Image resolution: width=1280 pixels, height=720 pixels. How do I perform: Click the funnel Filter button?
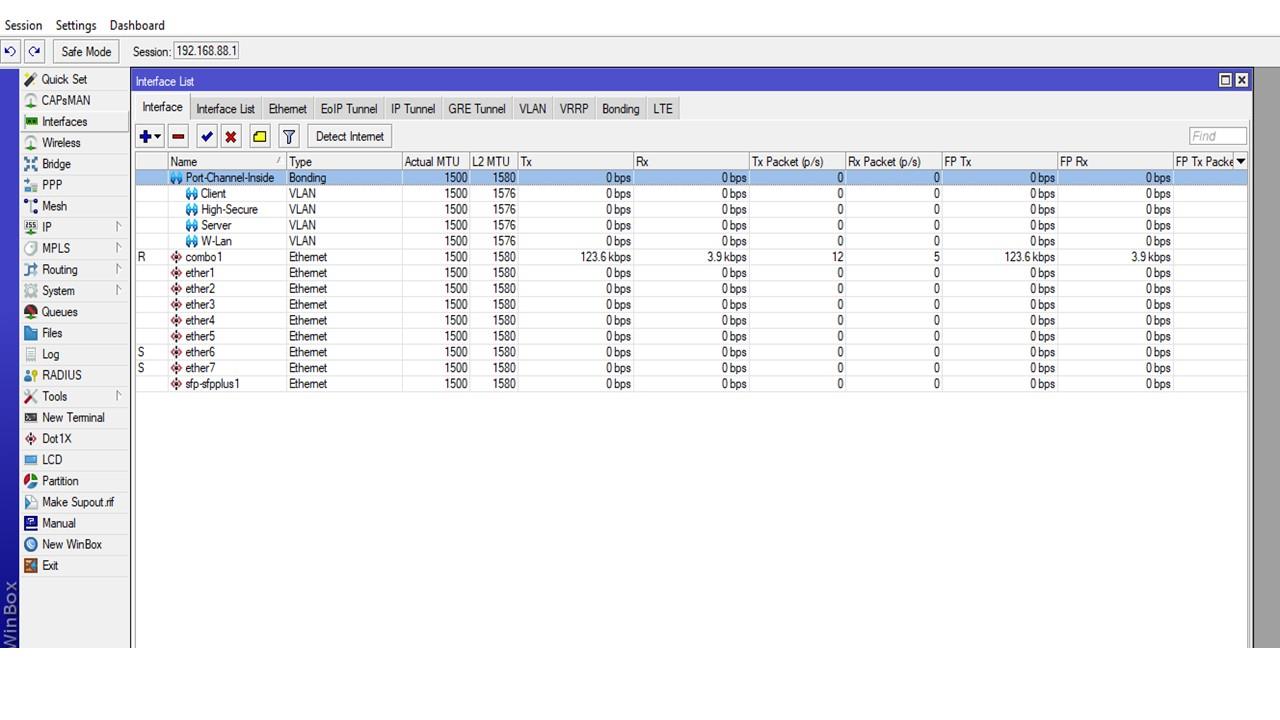coord(289,137)
